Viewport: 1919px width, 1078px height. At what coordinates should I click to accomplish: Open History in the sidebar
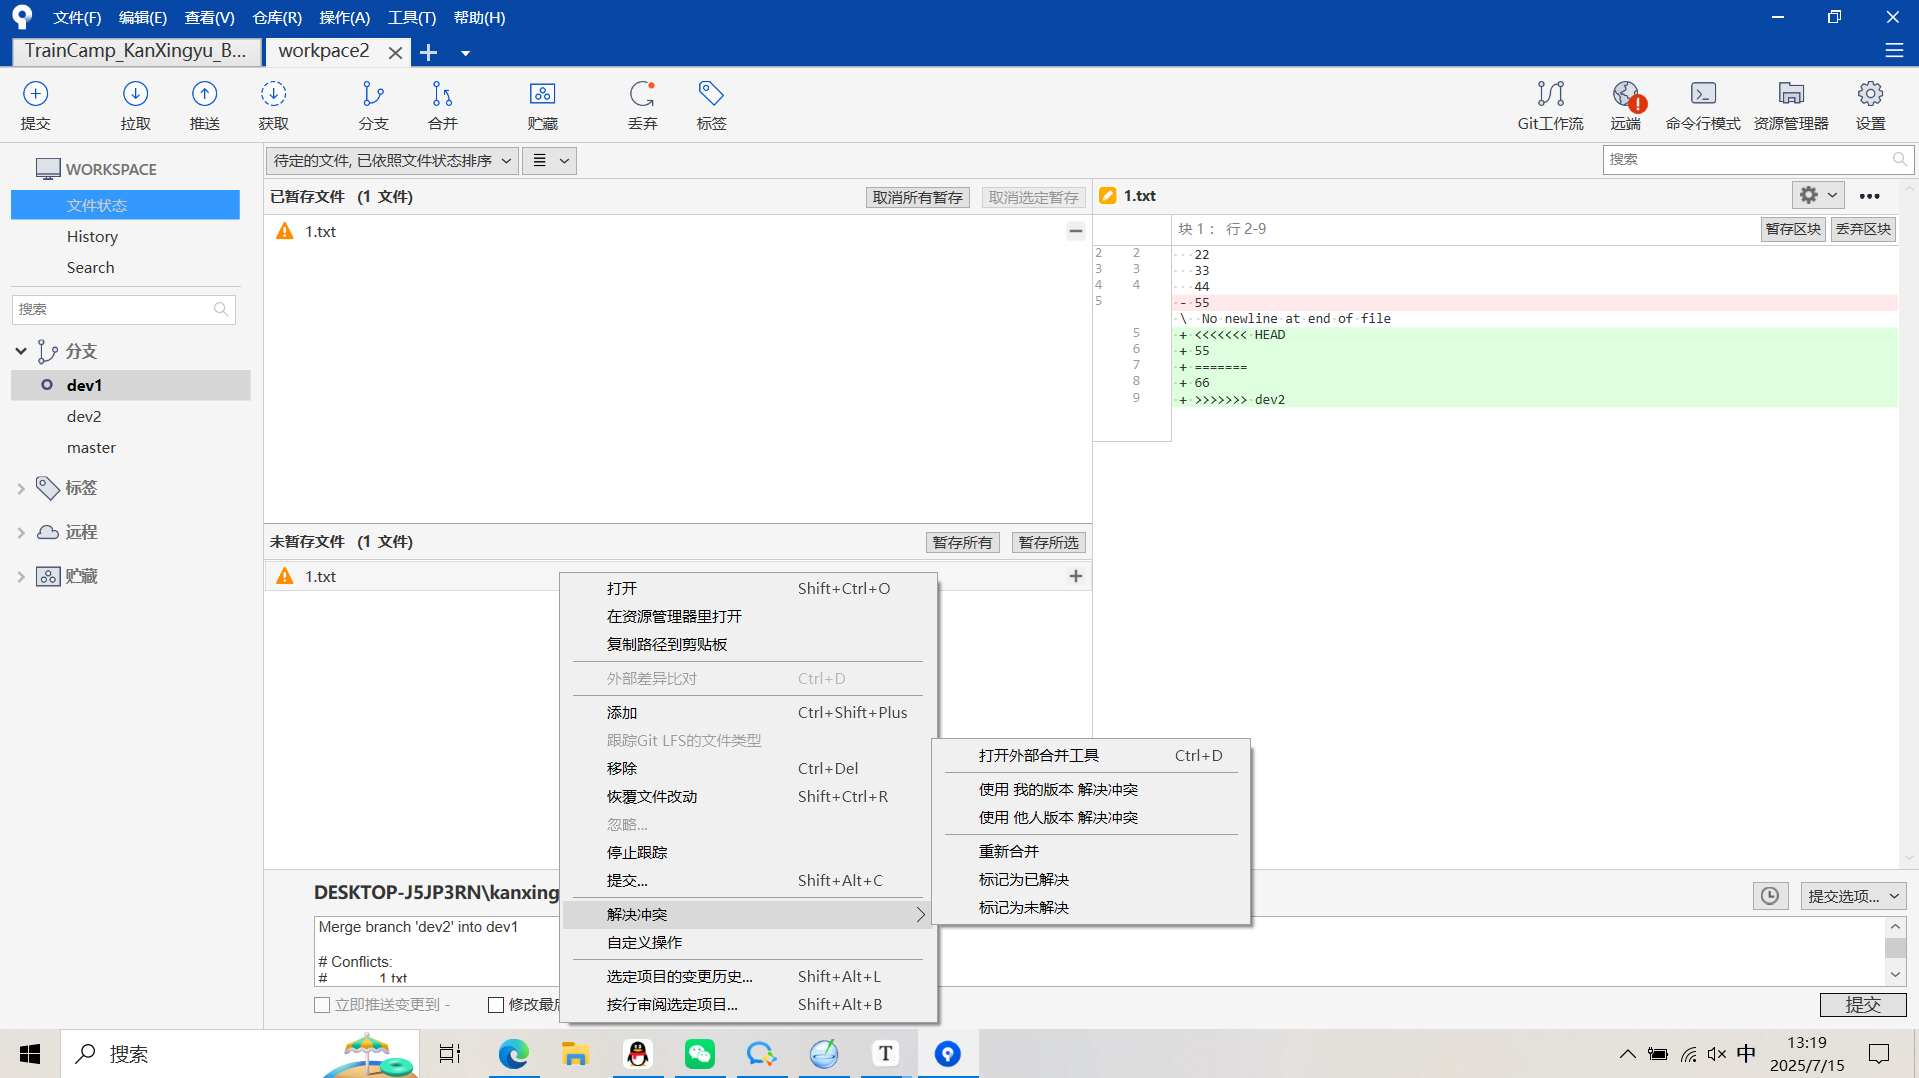pos(92,236)
